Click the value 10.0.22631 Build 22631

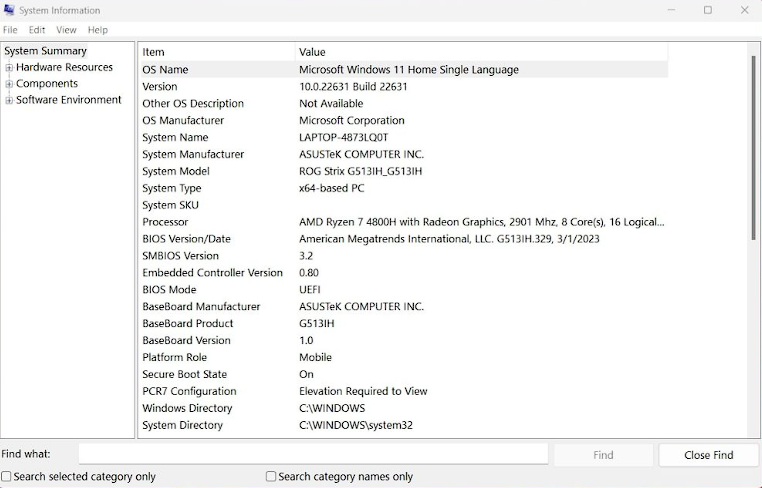coord(353,87)
